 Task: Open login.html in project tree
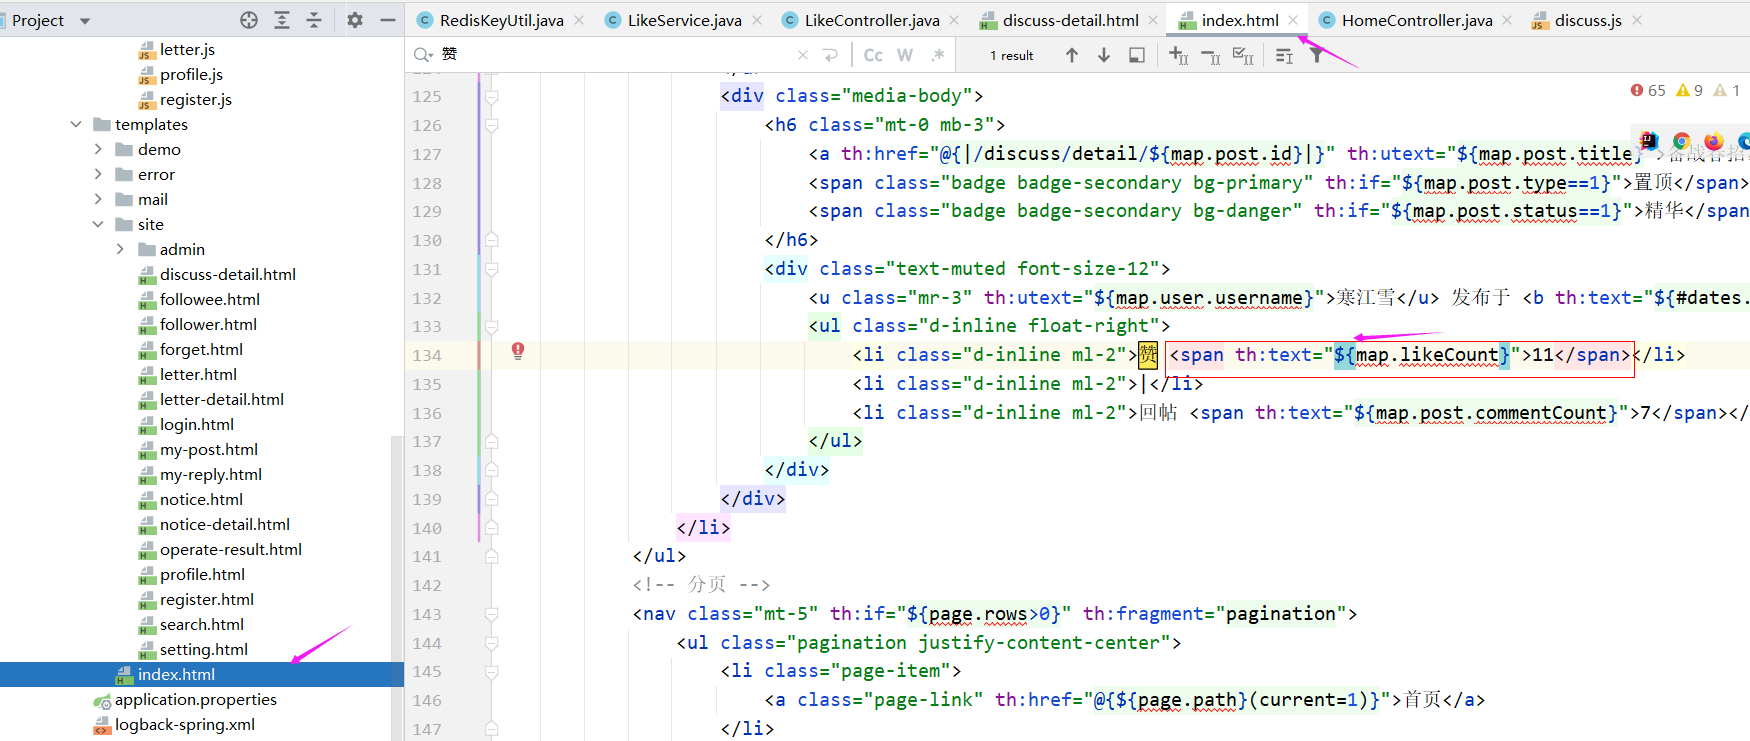(197, 424)
